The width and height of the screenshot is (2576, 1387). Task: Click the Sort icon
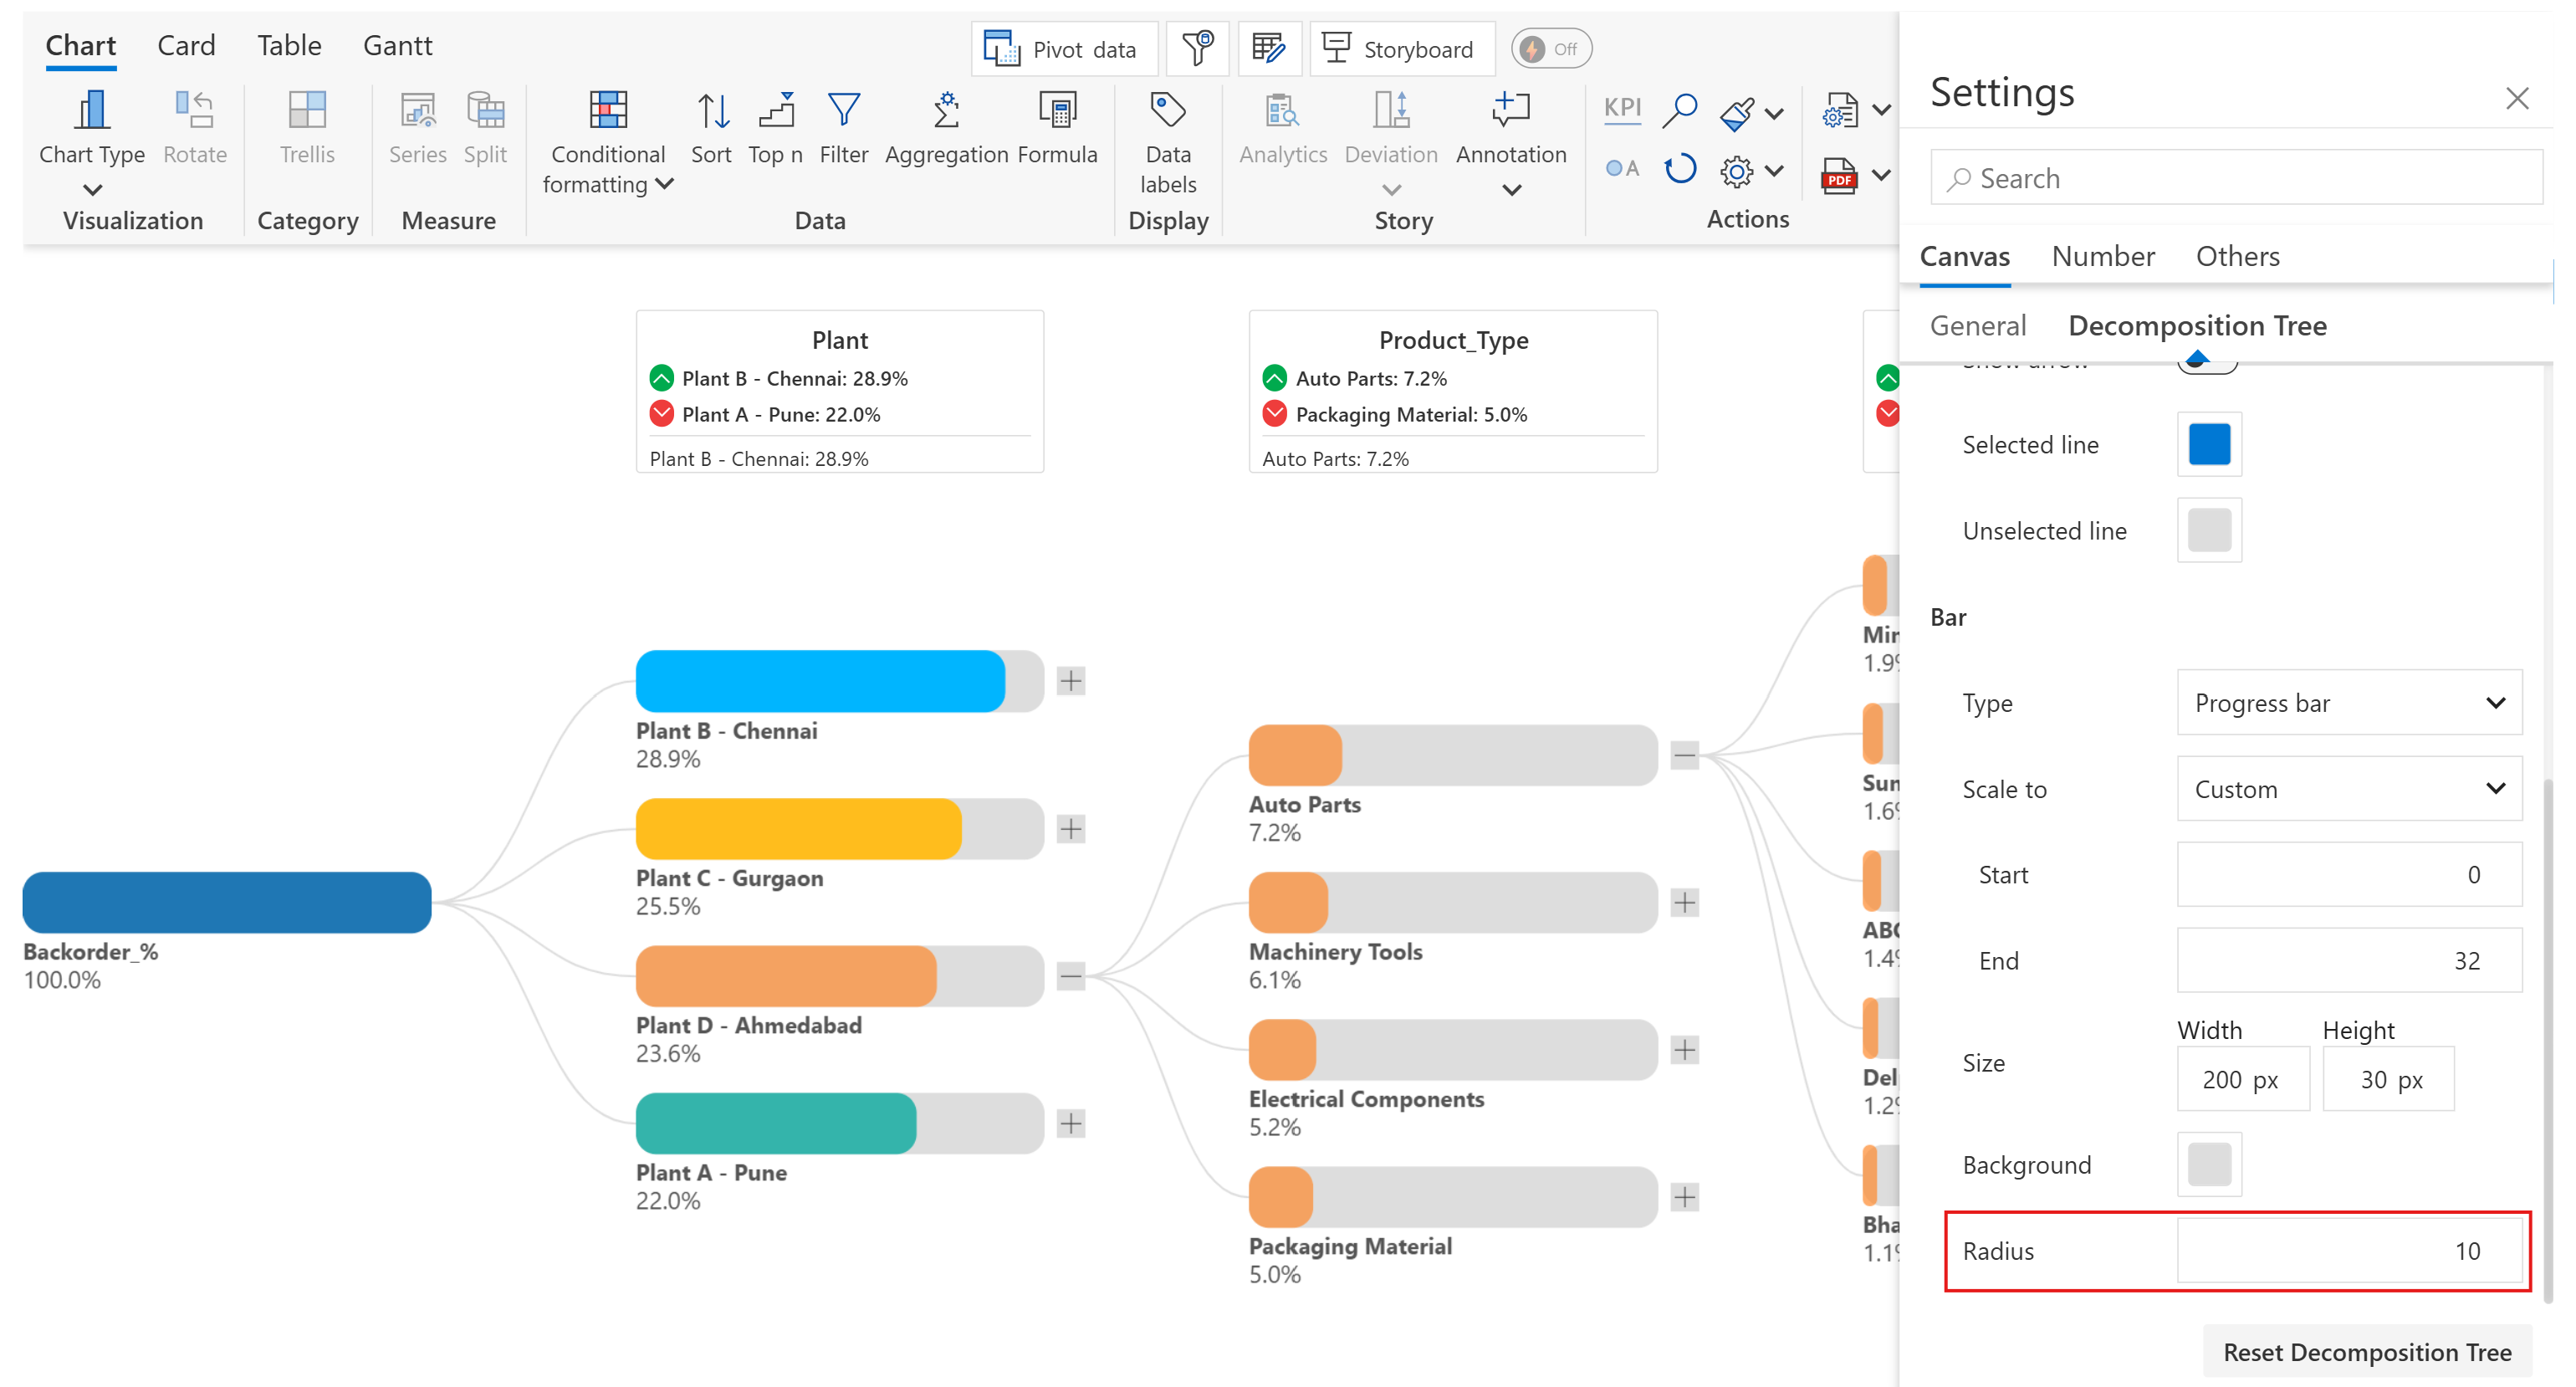tap(711, 111)
